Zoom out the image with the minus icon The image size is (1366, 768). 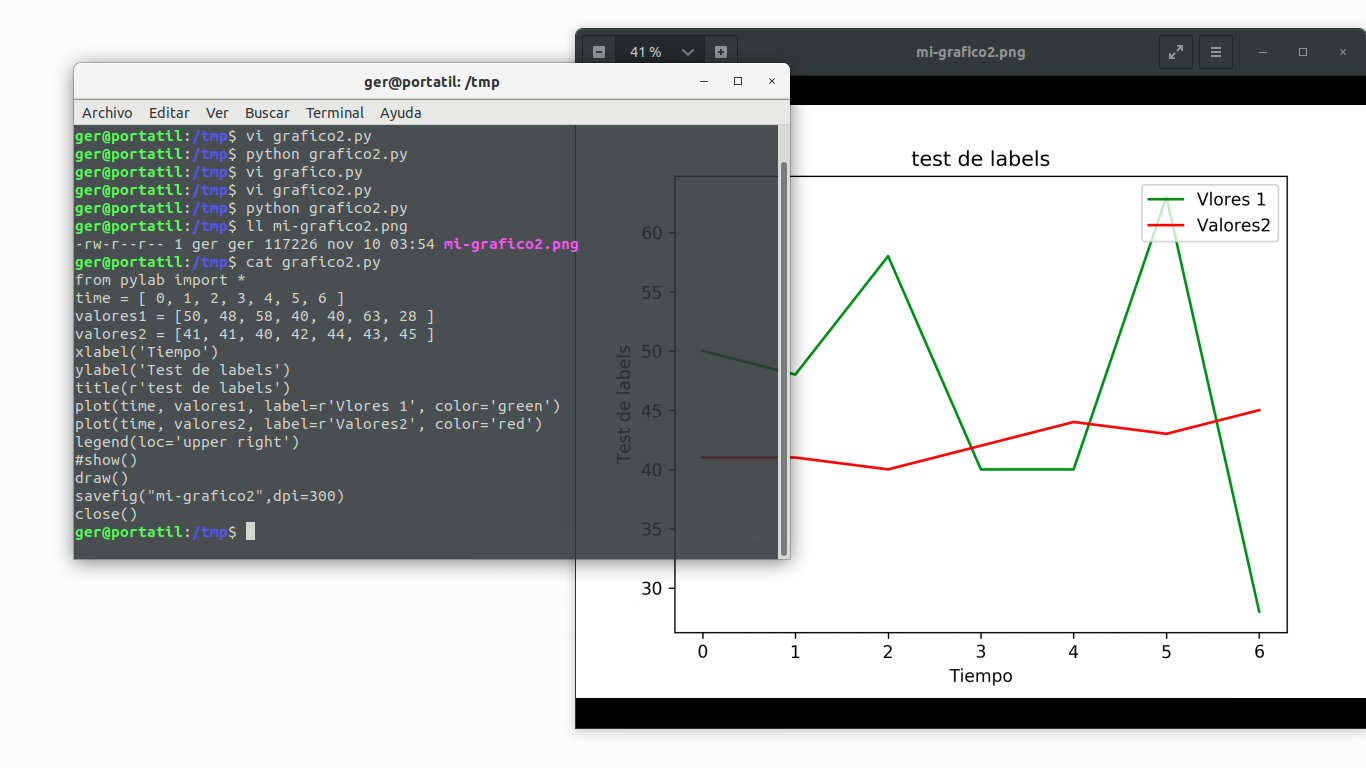pos(597,51)
